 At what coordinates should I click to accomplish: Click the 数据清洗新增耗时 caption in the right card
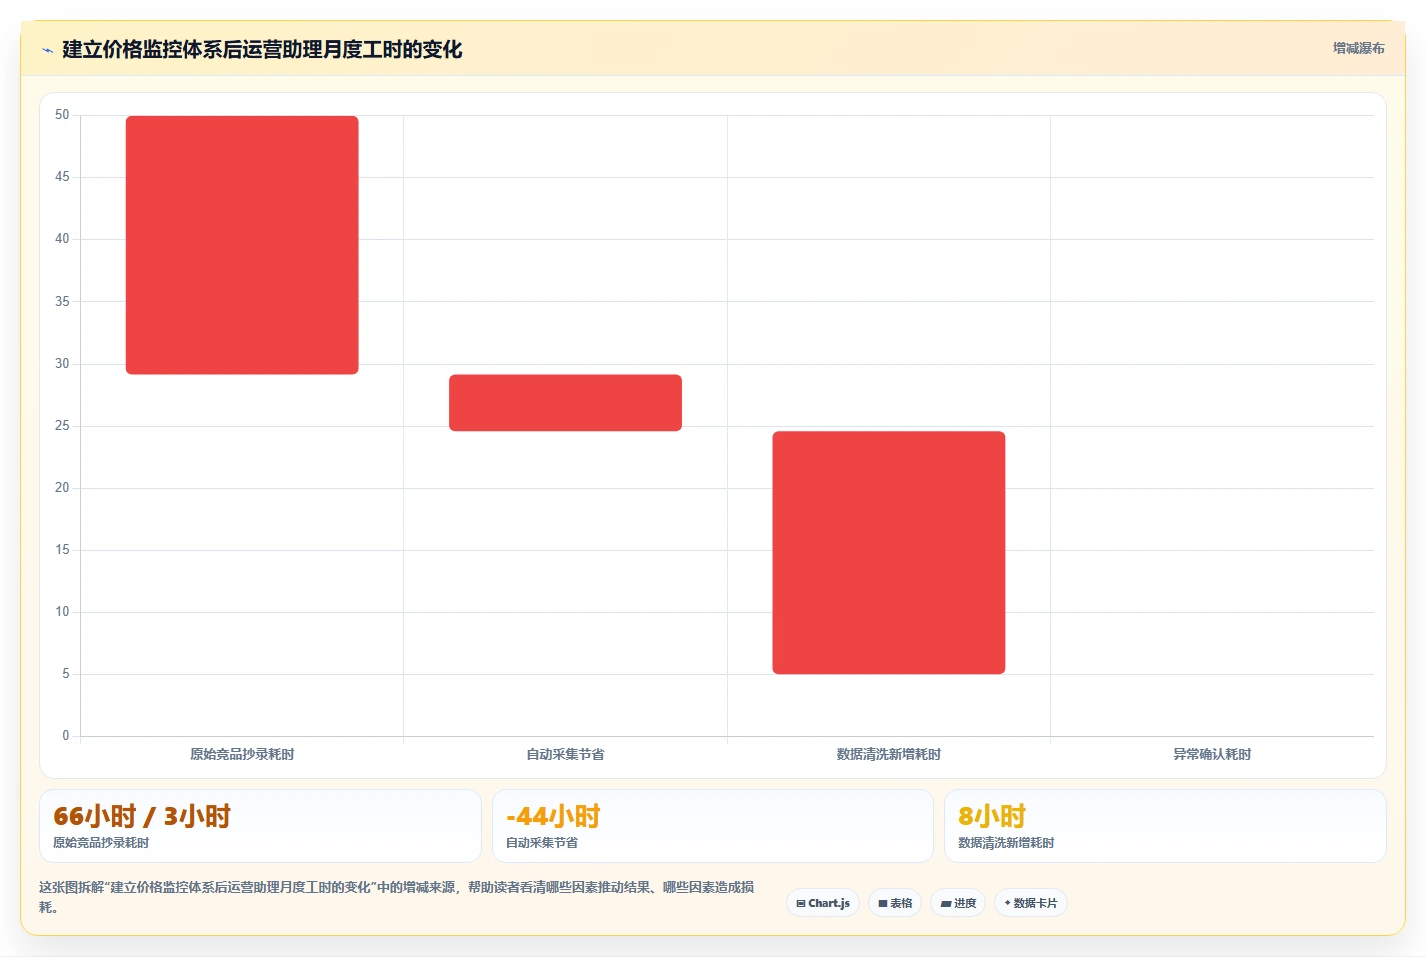(x=1006, y=843)
